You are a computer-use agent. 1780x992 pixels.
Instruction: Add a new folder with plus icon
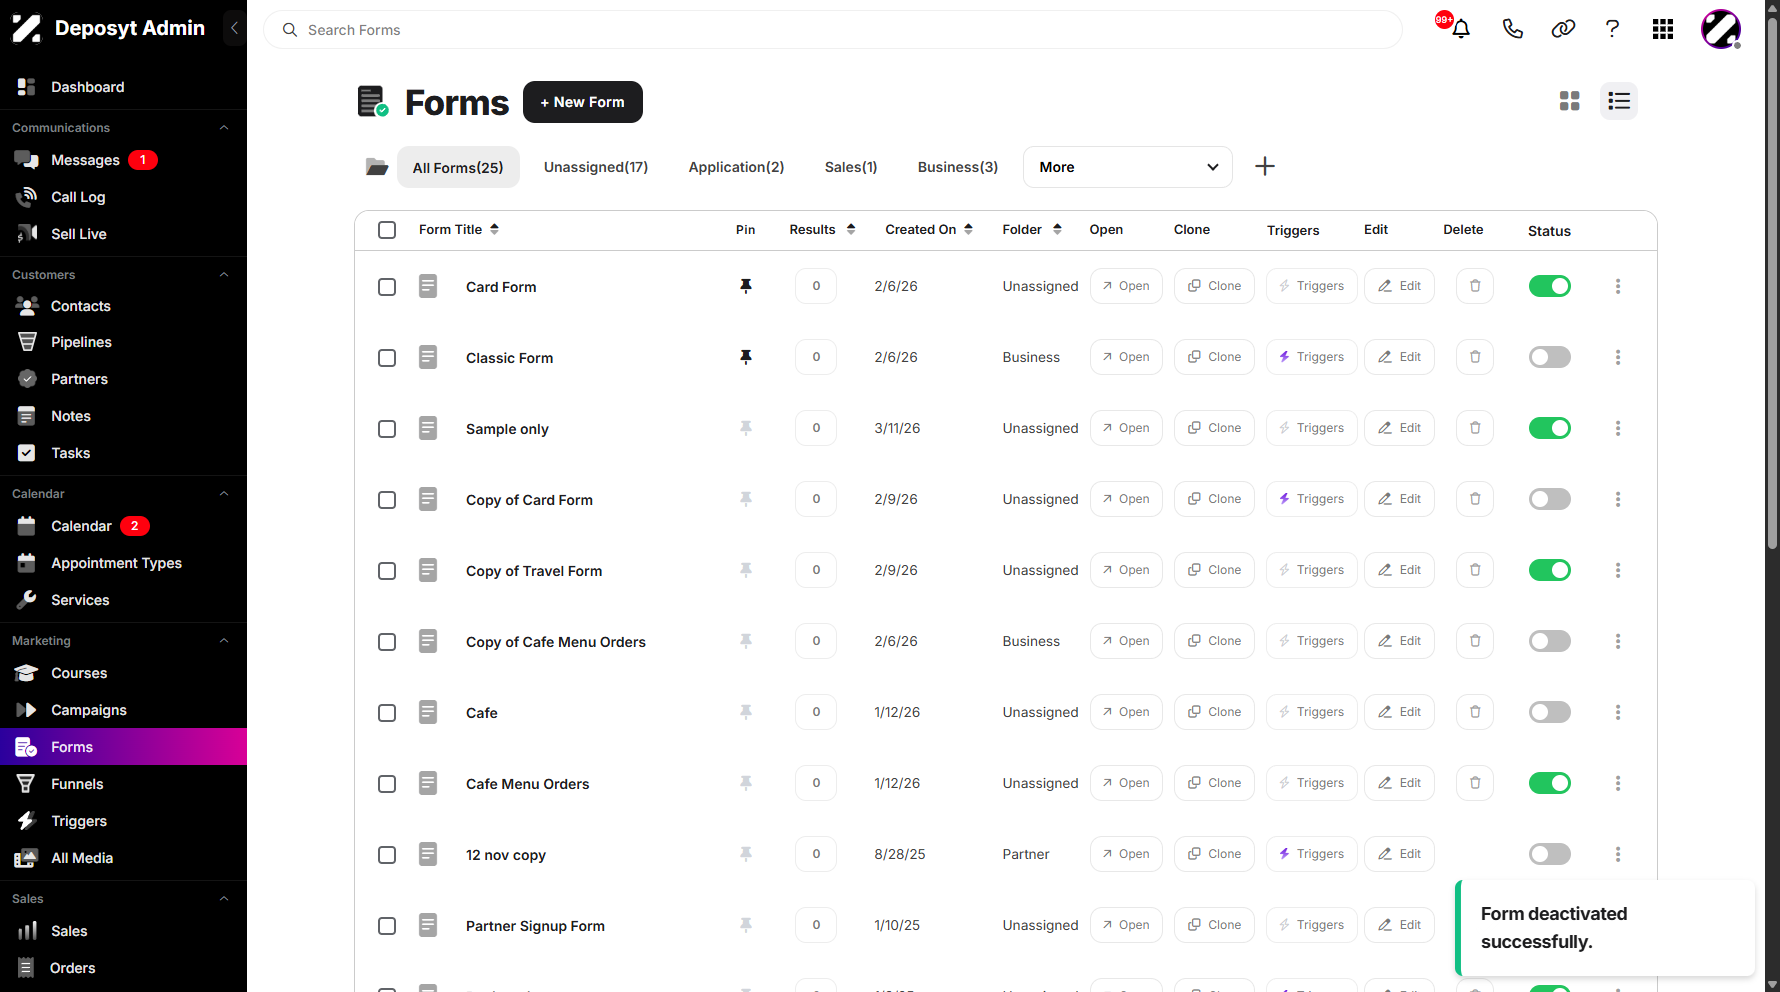pyautogui.click(x=1265, y=166)
